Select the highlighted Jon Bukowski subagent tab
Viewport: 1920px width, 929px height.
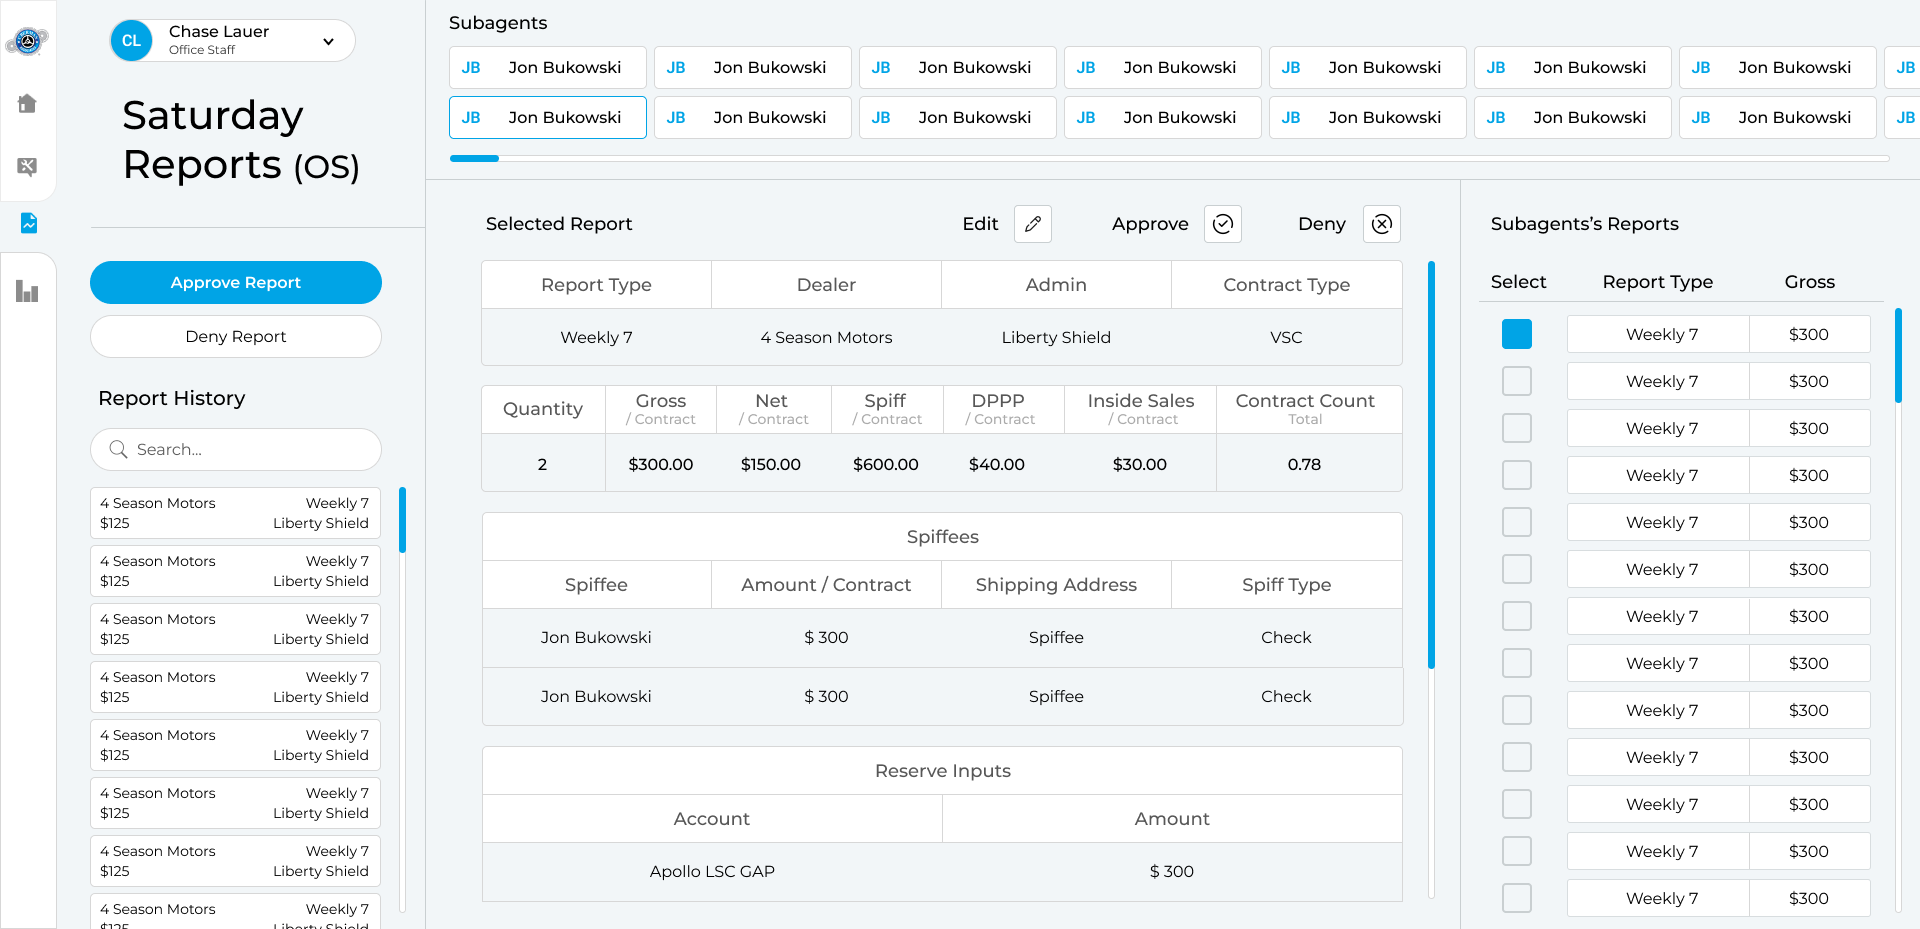tap(547, 117)
